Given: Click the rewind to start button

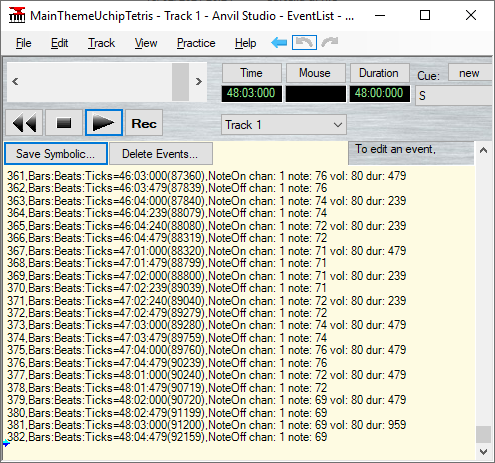Looking at the screenshot, I should point(24,123).
